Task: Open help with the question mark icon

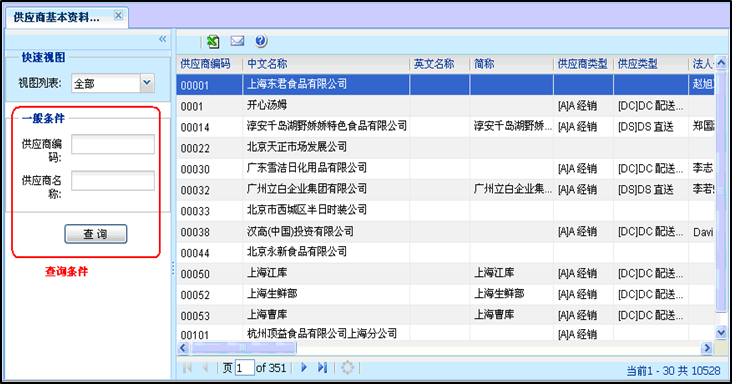Action: coord(261,41)
